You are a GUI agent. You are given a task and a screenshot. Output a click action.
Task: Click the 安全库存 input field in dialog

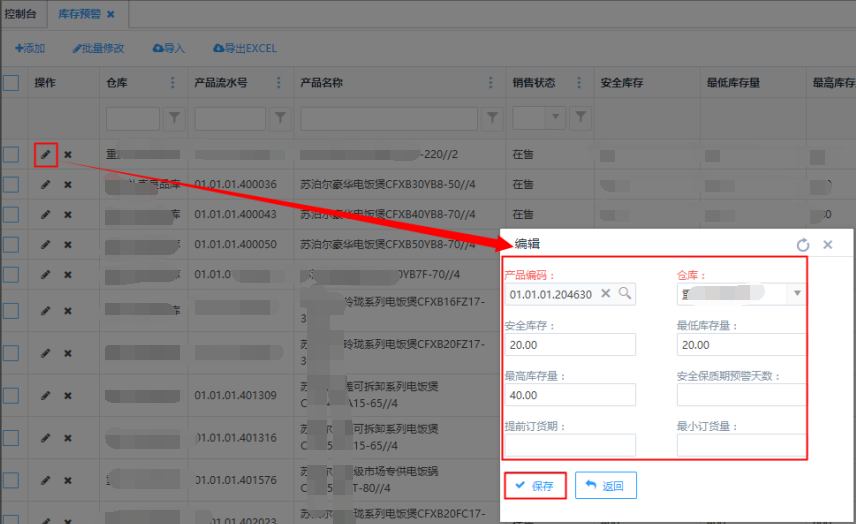[570, 344]
